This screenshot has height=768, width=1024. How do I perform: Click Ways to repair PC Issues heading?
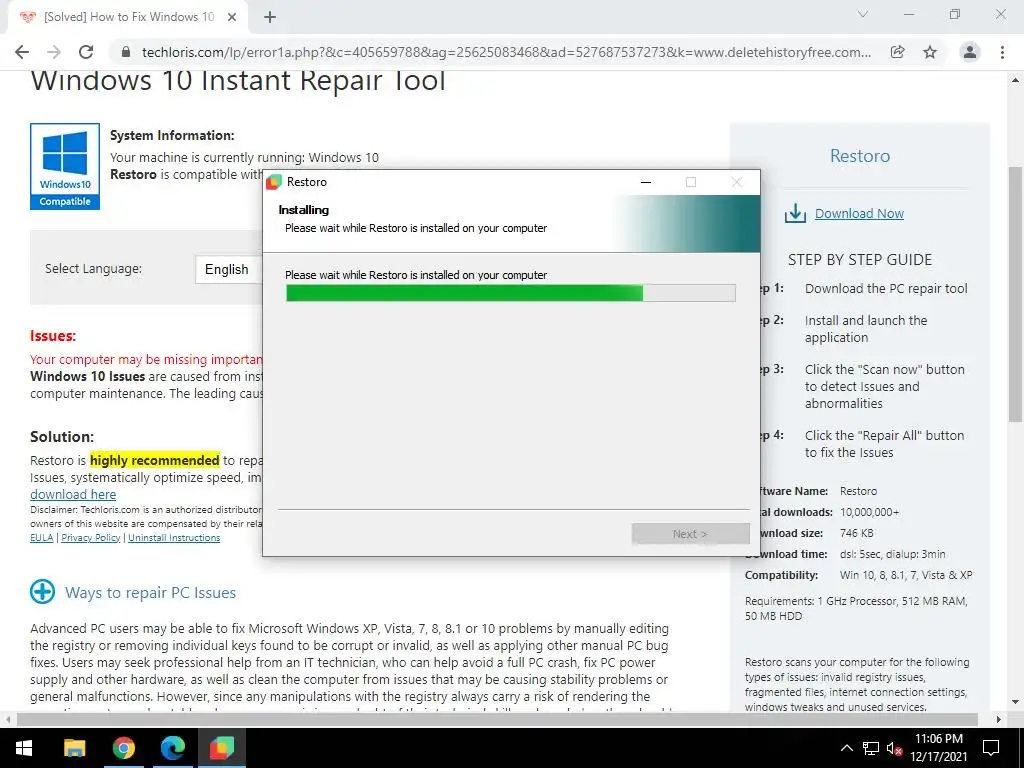[x=150, y=592]
